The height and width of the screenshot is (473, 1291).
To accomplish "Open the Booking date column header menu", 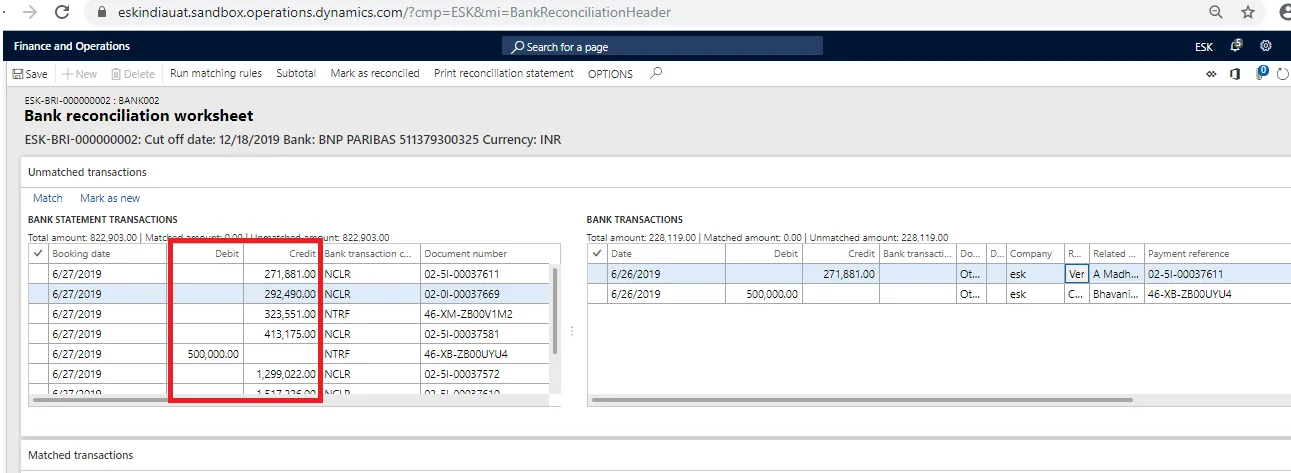I will click(x=107, y=254).
